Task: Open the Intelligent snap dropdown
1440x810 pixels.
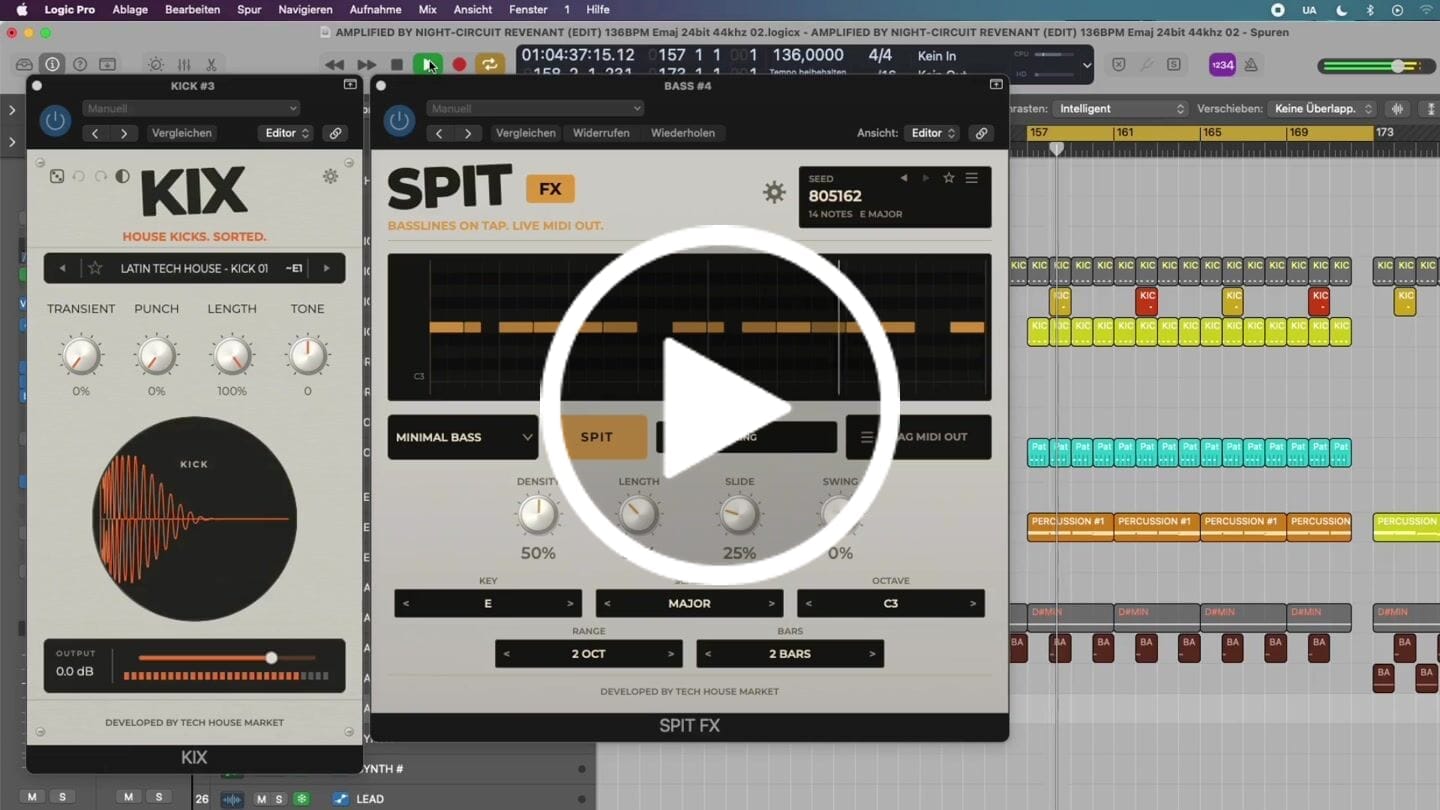Action: [1121, 108]
